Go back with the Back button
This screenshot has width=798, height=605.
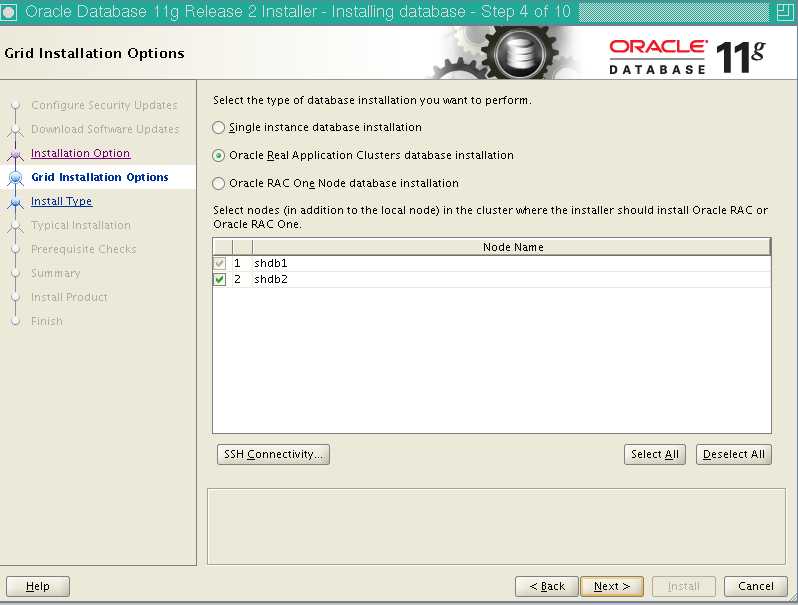(x=547, y=586)
